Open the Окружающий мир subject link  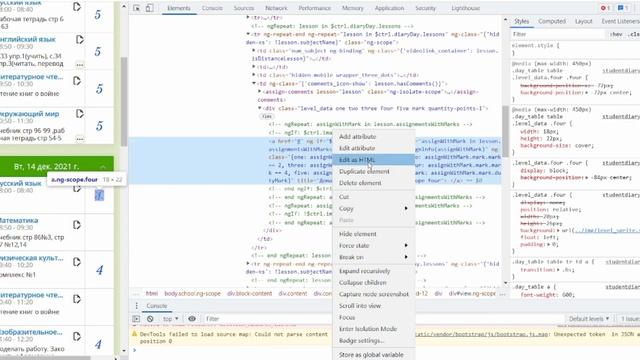(29, 113)
